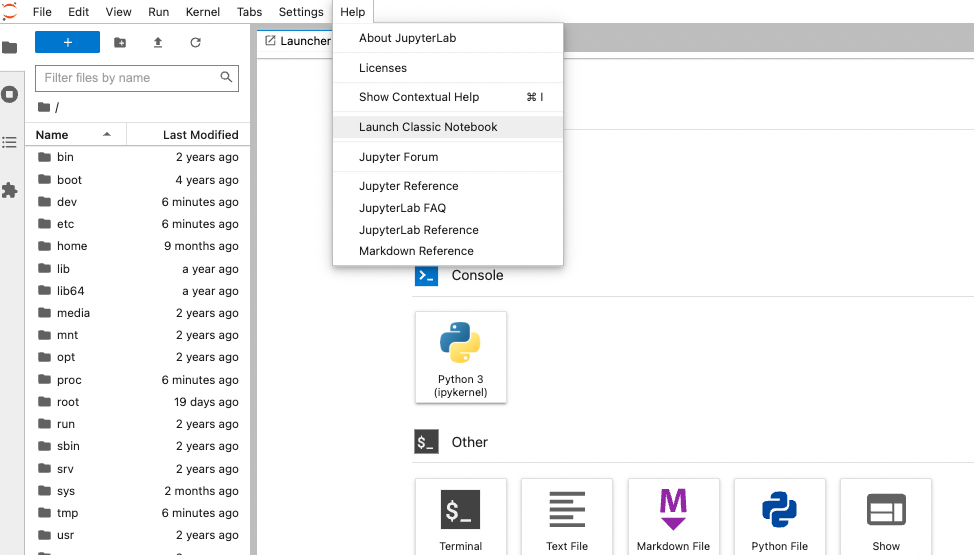
Task: Select the lib64 folder
Action: tap(137, 291)
